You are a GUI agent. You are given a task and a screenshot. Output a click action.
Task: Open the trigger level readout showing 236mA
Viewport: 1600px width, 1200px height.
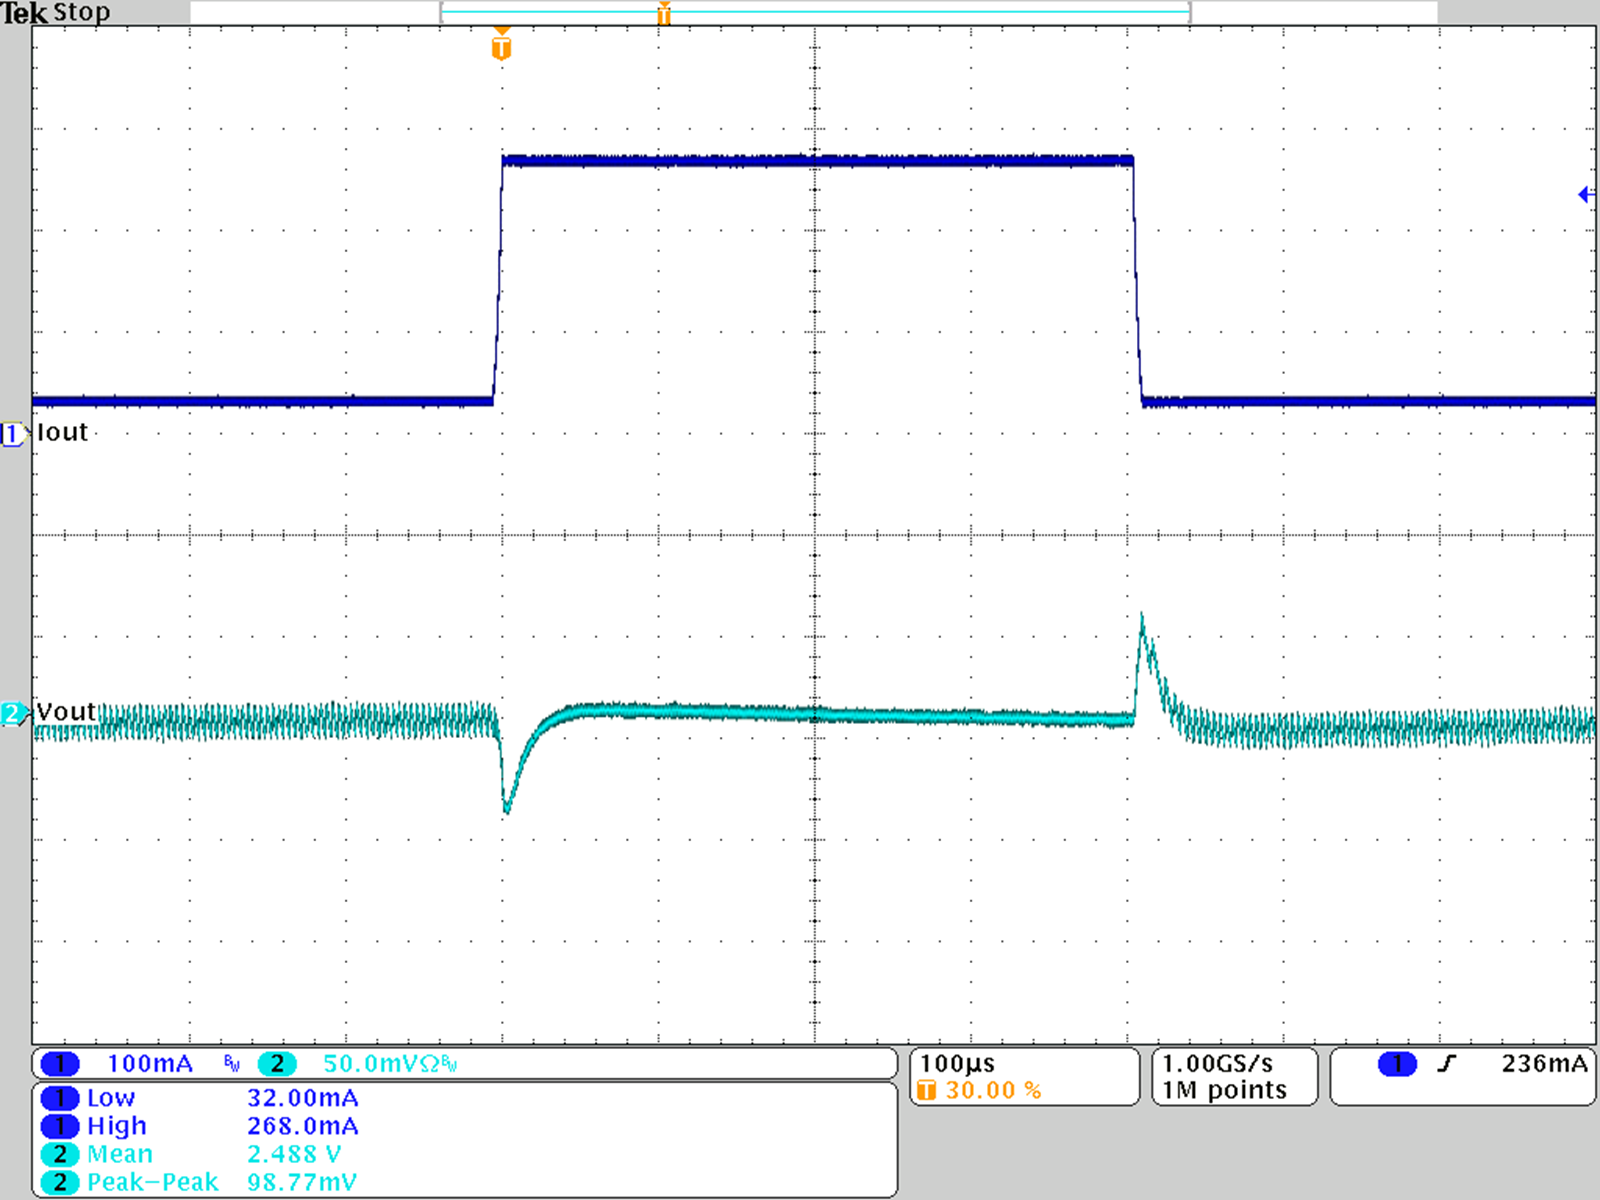coord(1545,1063)
